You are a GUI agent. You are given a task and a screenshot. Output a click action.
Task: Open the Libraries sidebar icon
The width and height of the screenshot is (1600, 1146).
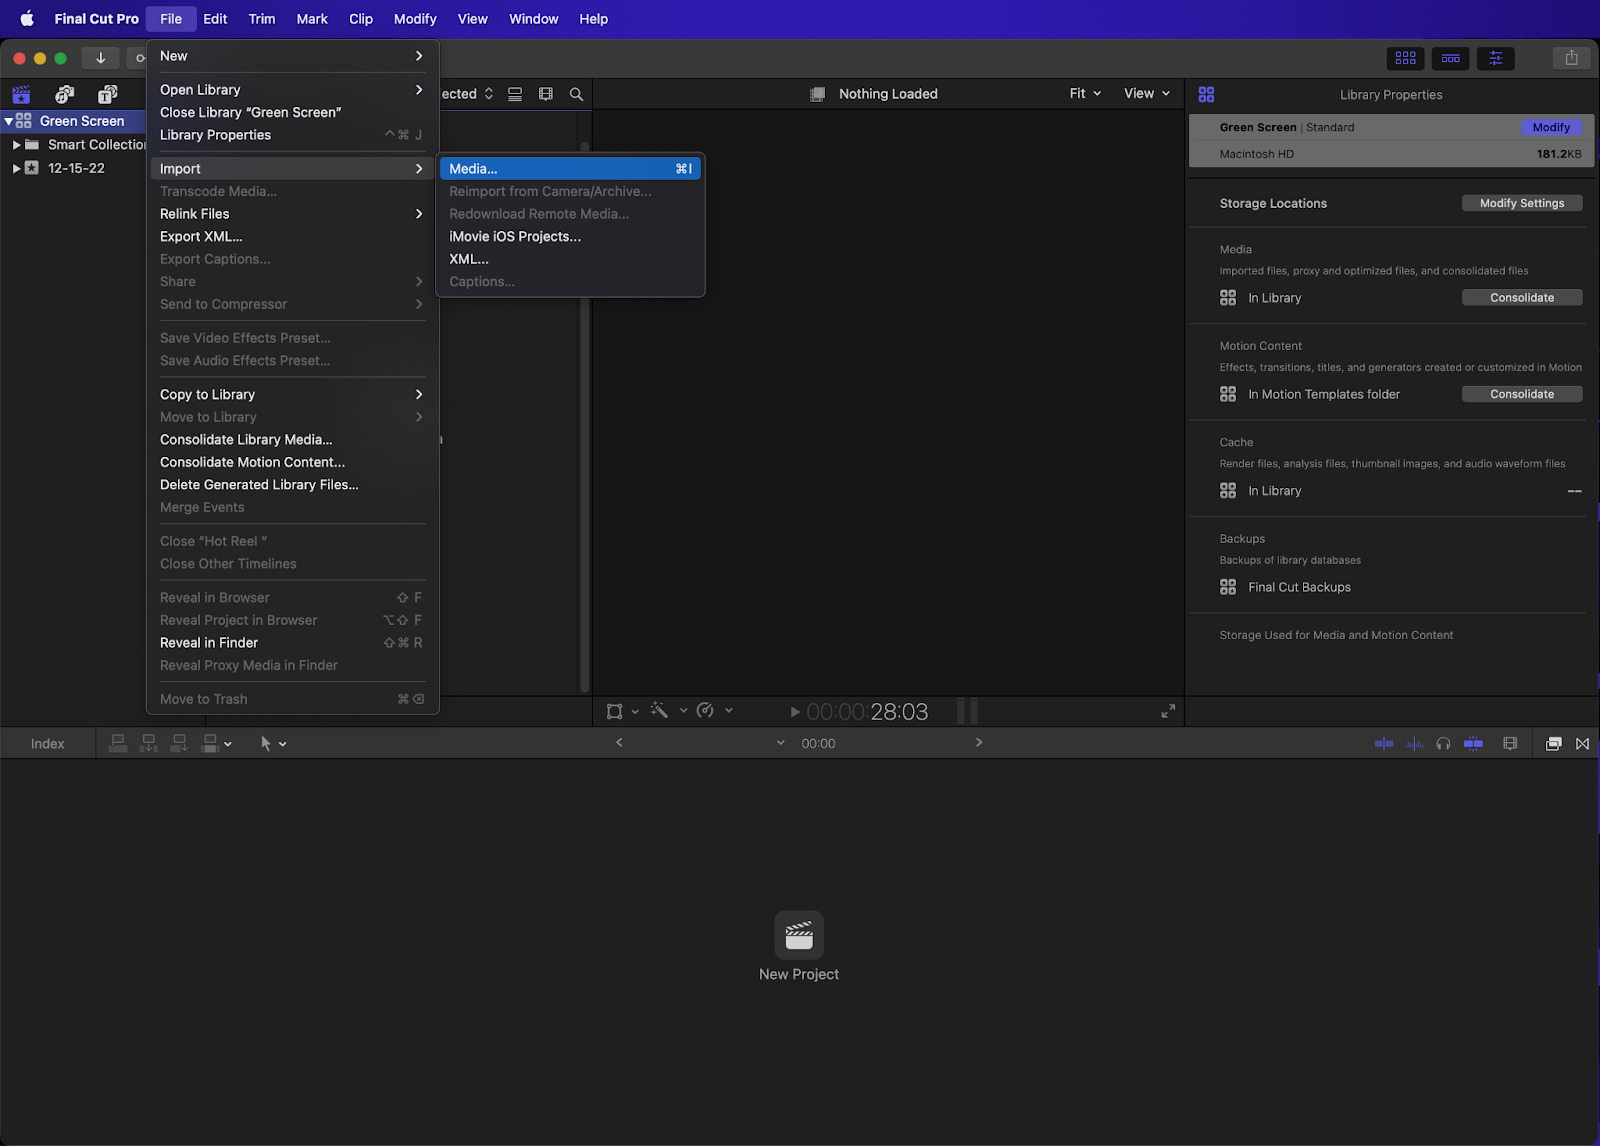tap(21, 95)
